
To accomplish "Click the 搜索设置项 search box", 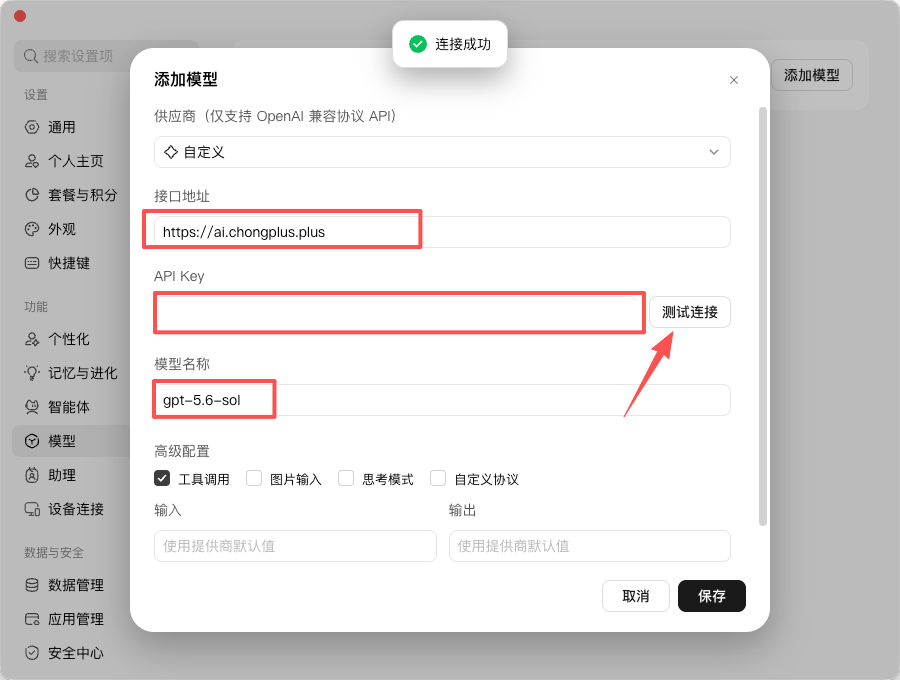I will [x=106, y=56].
